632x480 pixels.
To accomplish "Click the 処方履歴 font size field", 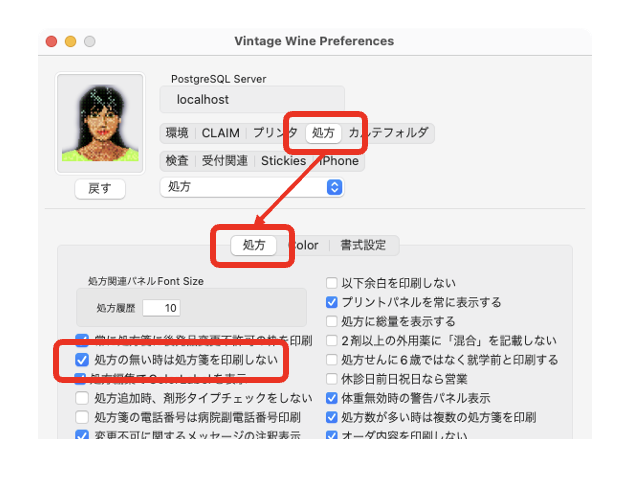I will tap(161, 308).
